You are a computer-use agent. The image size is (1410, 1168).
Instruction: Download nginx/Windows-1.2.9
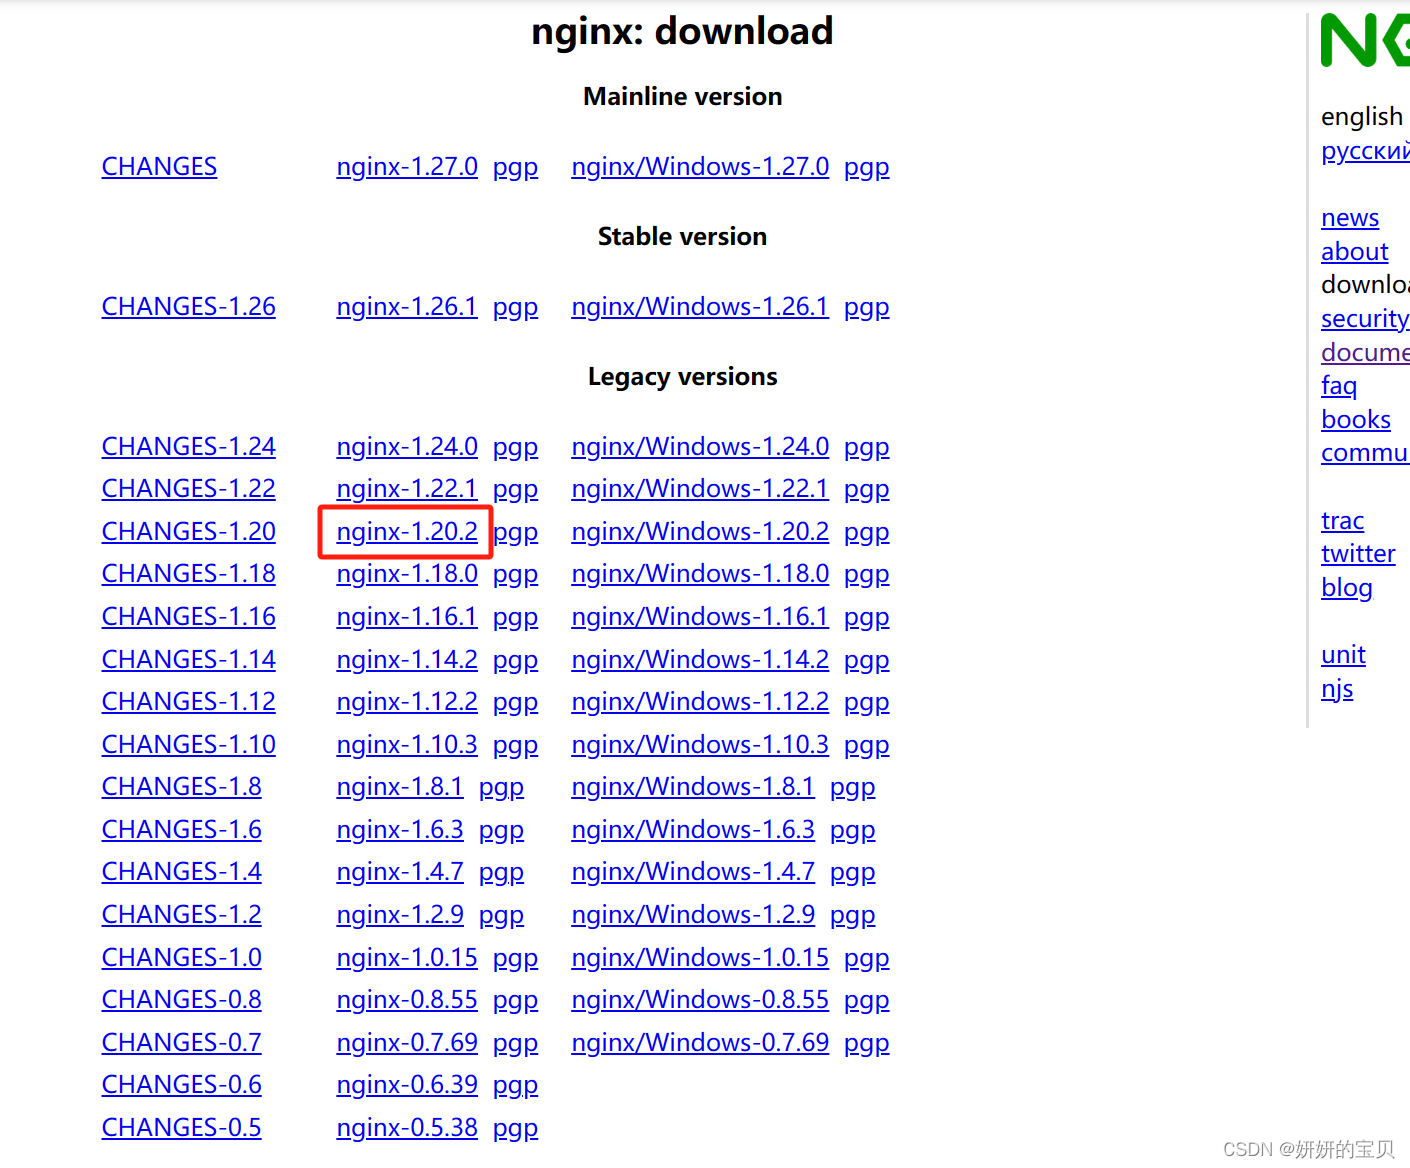pyautogui.click(x=693, y=915)
